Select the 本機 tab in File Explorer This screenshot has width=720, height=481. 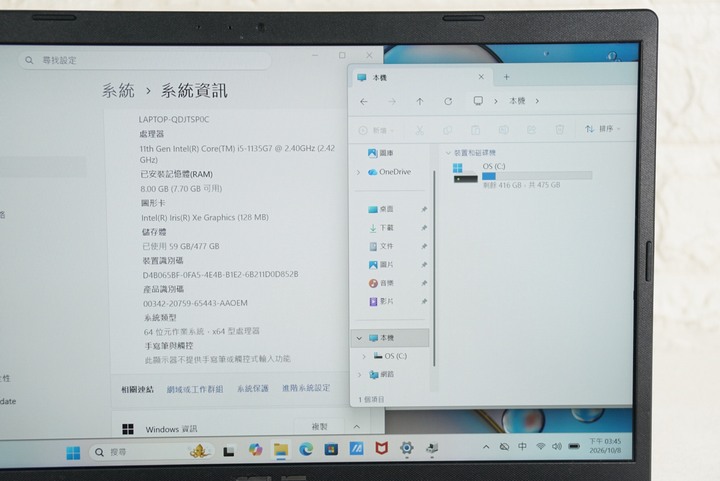point(421,78)
